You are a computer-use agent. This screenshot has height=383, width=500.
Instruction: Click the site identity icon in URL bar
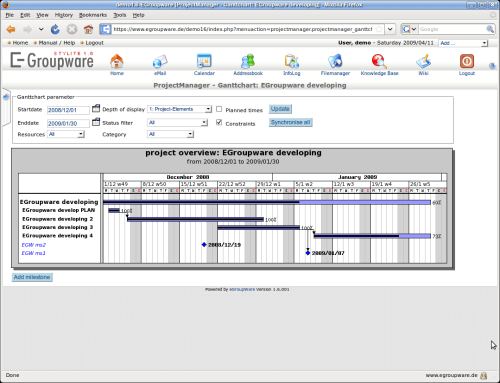pos(105,29)
